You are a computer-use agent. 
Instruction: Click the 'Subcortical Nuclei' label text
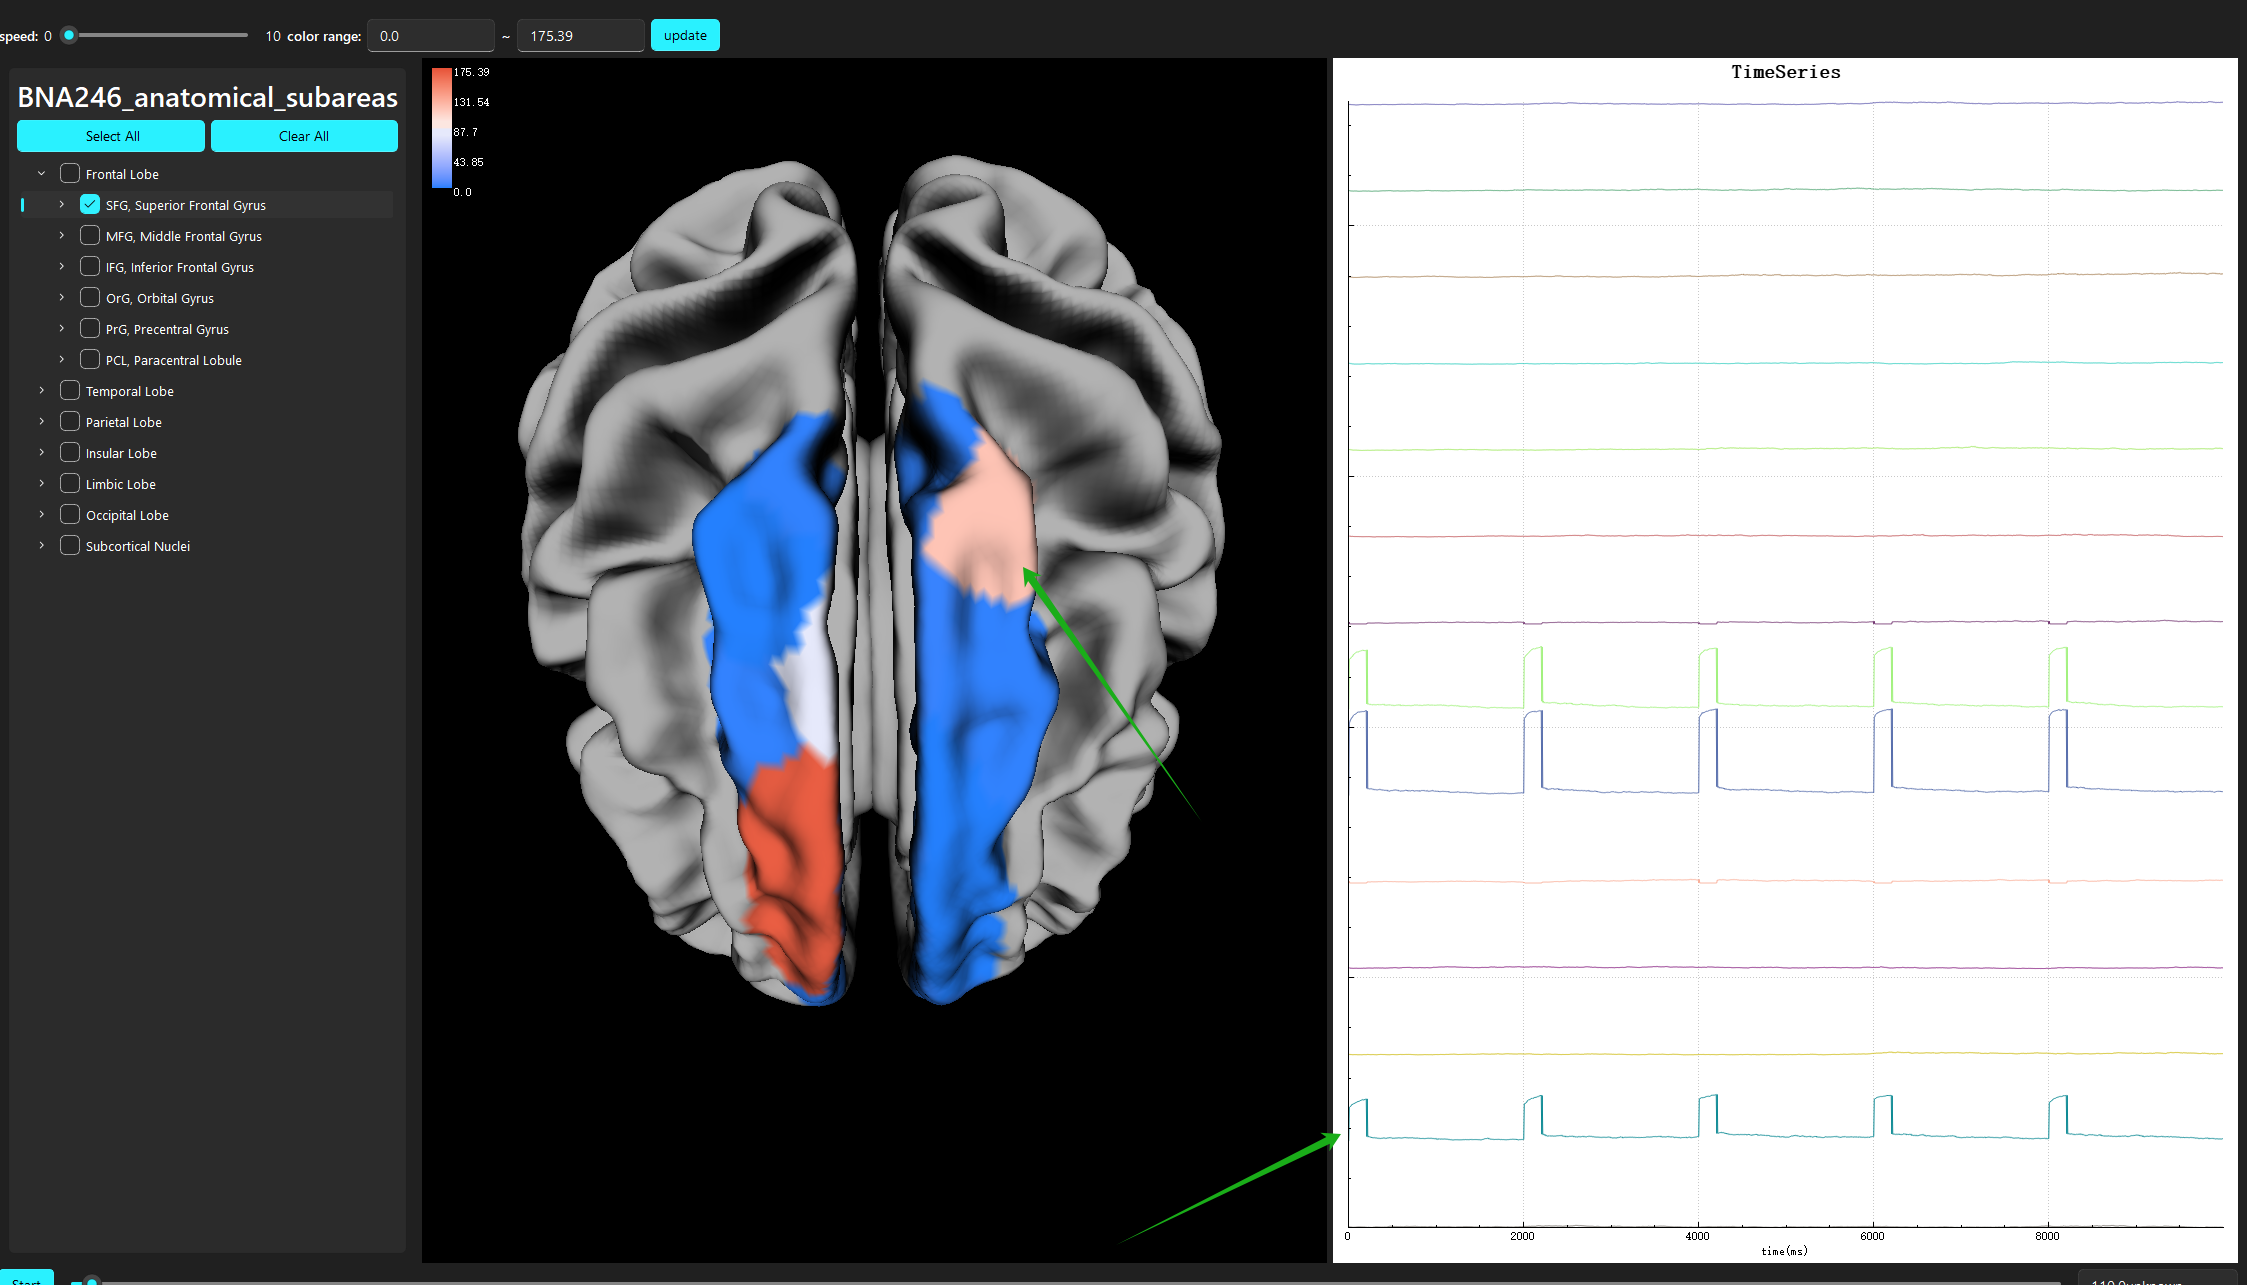(138, 546)
